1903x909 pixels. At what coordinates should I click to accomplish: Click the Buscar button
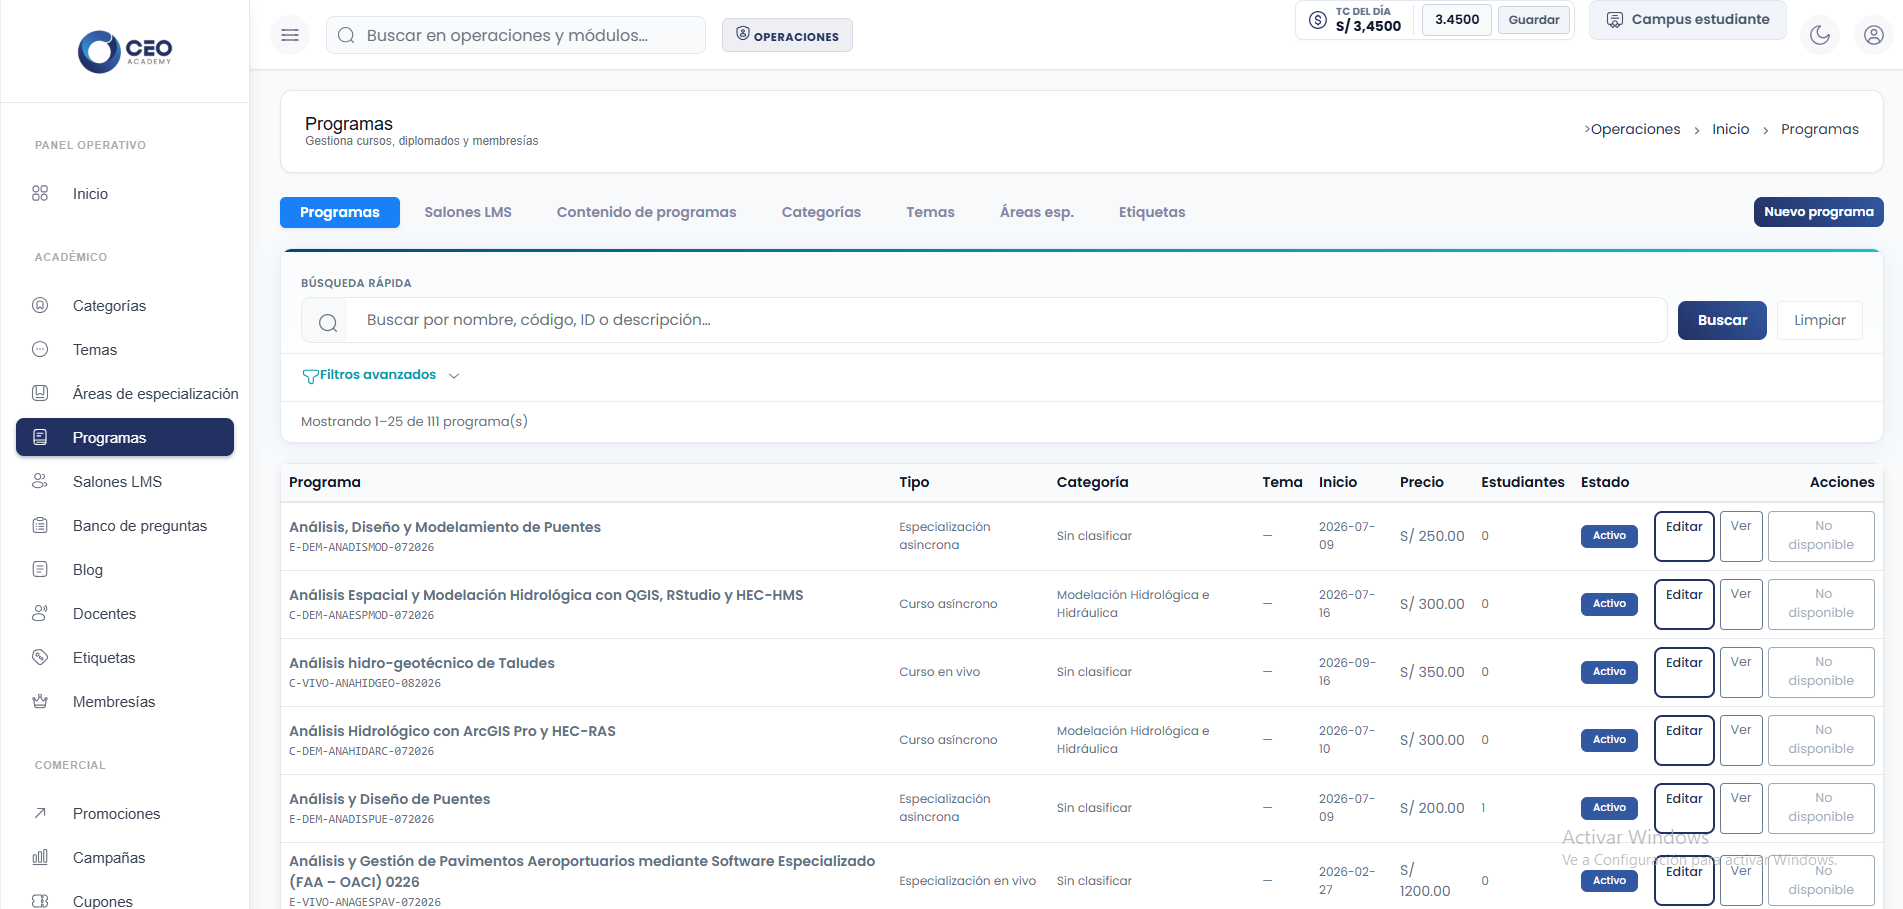[1722, 320]
